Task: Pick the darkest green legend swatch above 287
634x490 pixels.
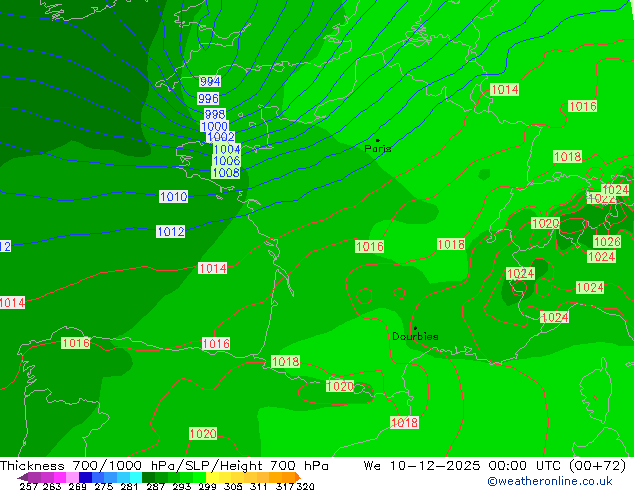Action: pos(148,477)
